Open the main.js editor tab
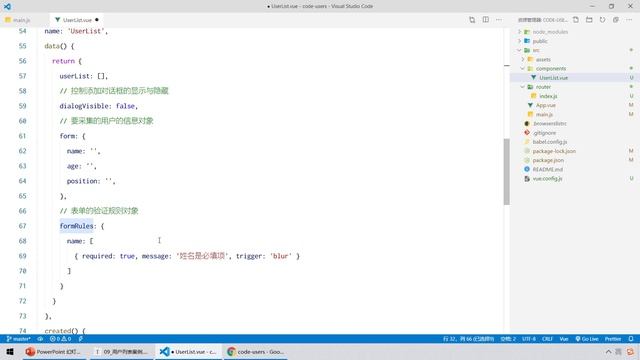 18,20
